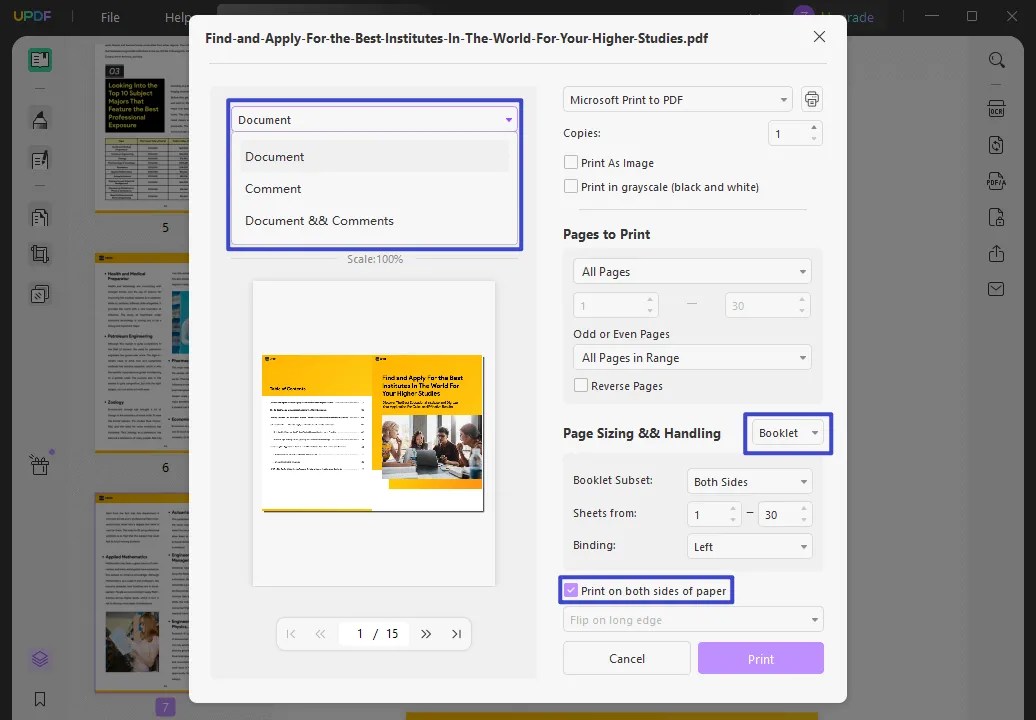Check Print in grayscale option

click(x=571, y=186)
